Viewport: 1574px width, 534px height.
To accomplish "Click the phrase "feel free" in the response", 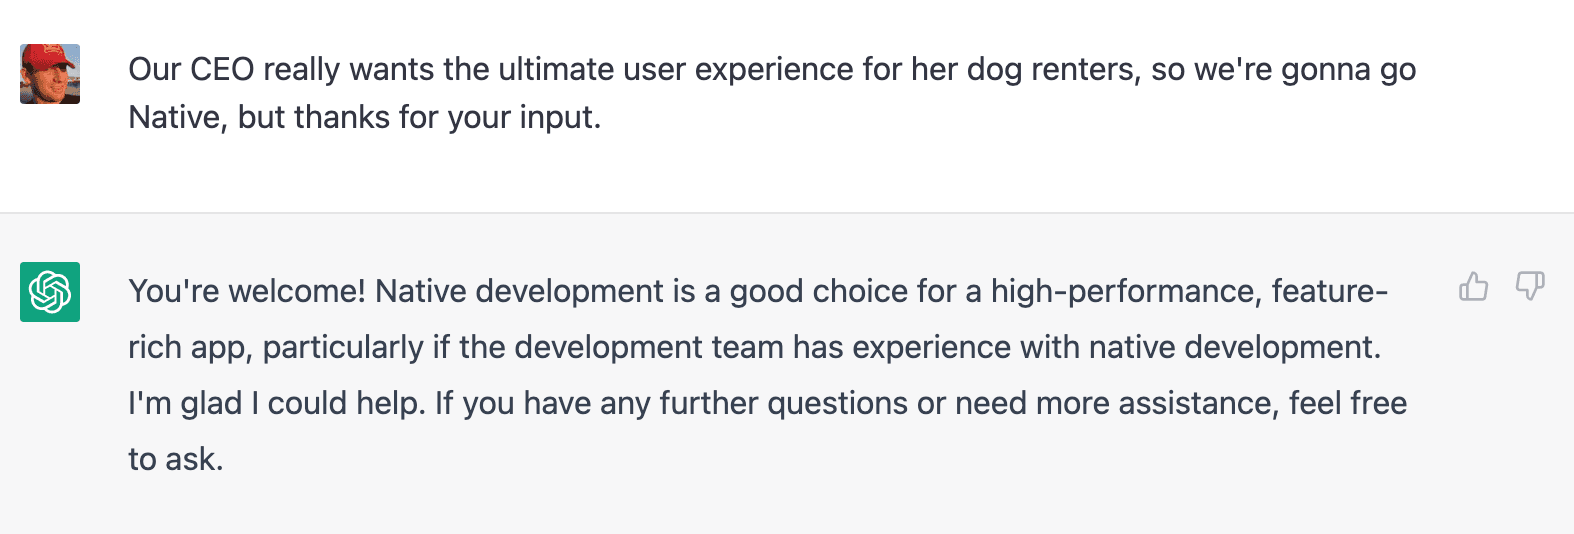I will (1347, 403).
